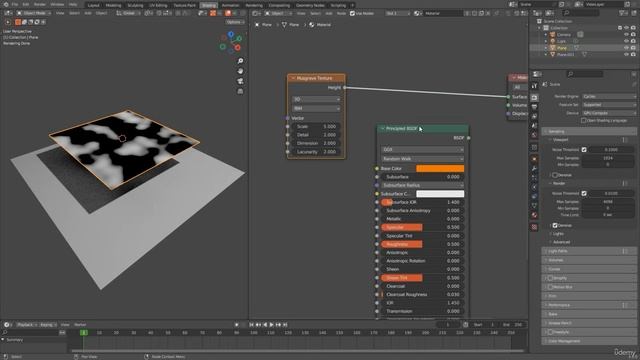
Task: Click the Camera object icon in outliner
Action: click(x=553, y=35)
